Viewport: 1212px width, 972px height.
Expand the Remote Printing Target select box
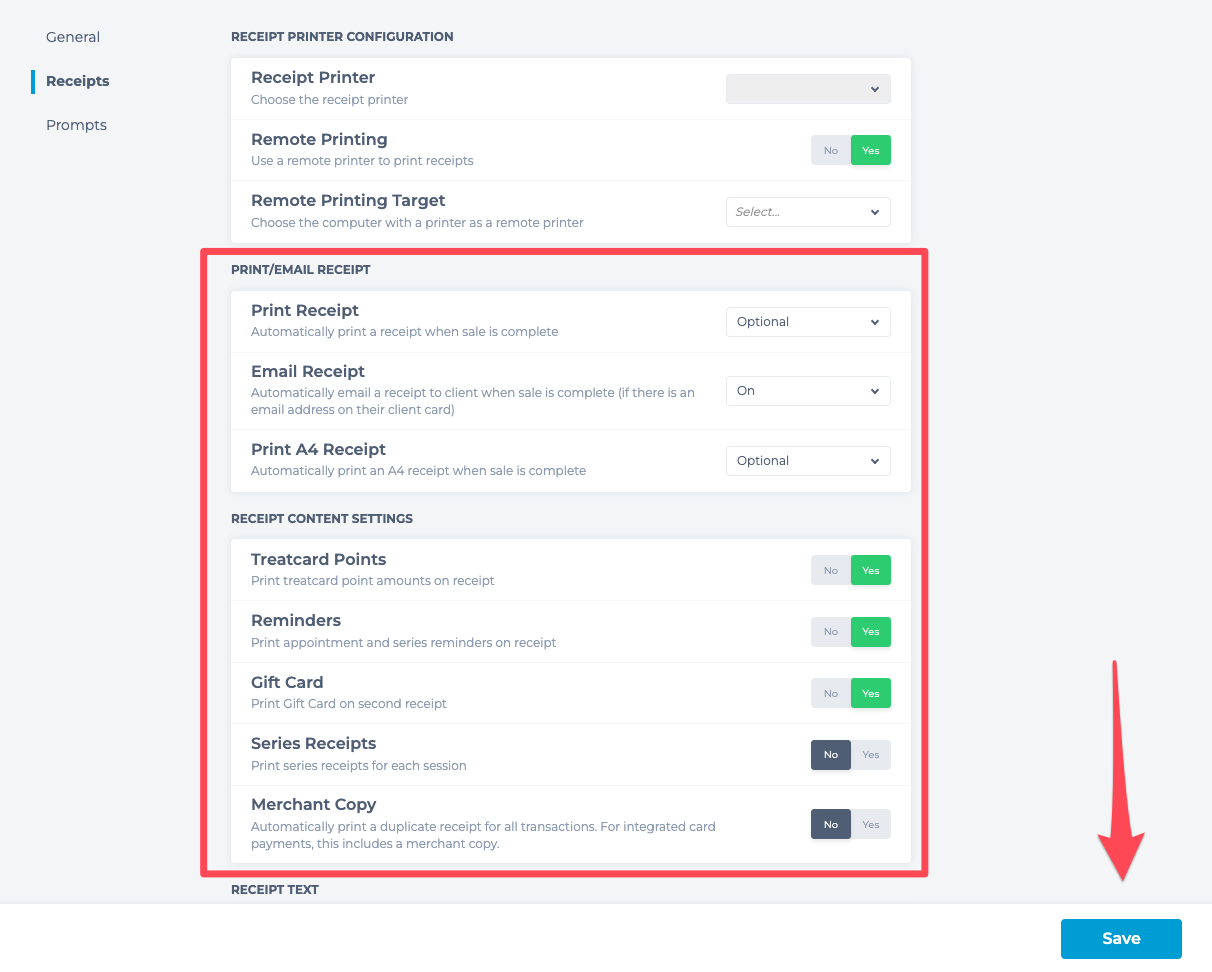pyautogui.click(x=807, y=212)
